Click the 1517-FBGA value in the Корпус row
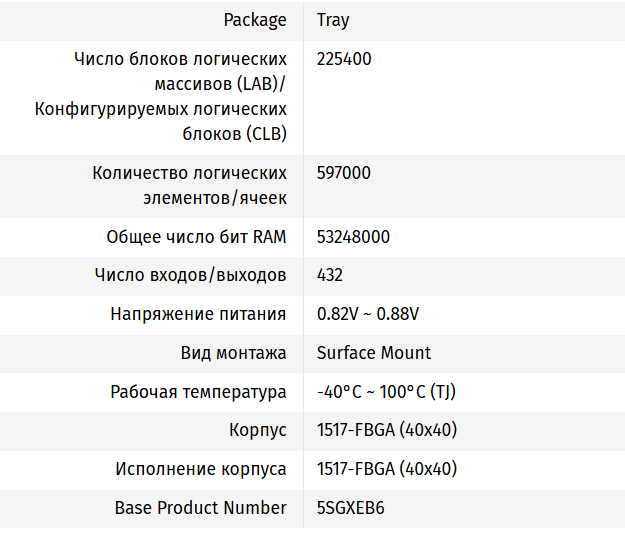 click(386, 430)
